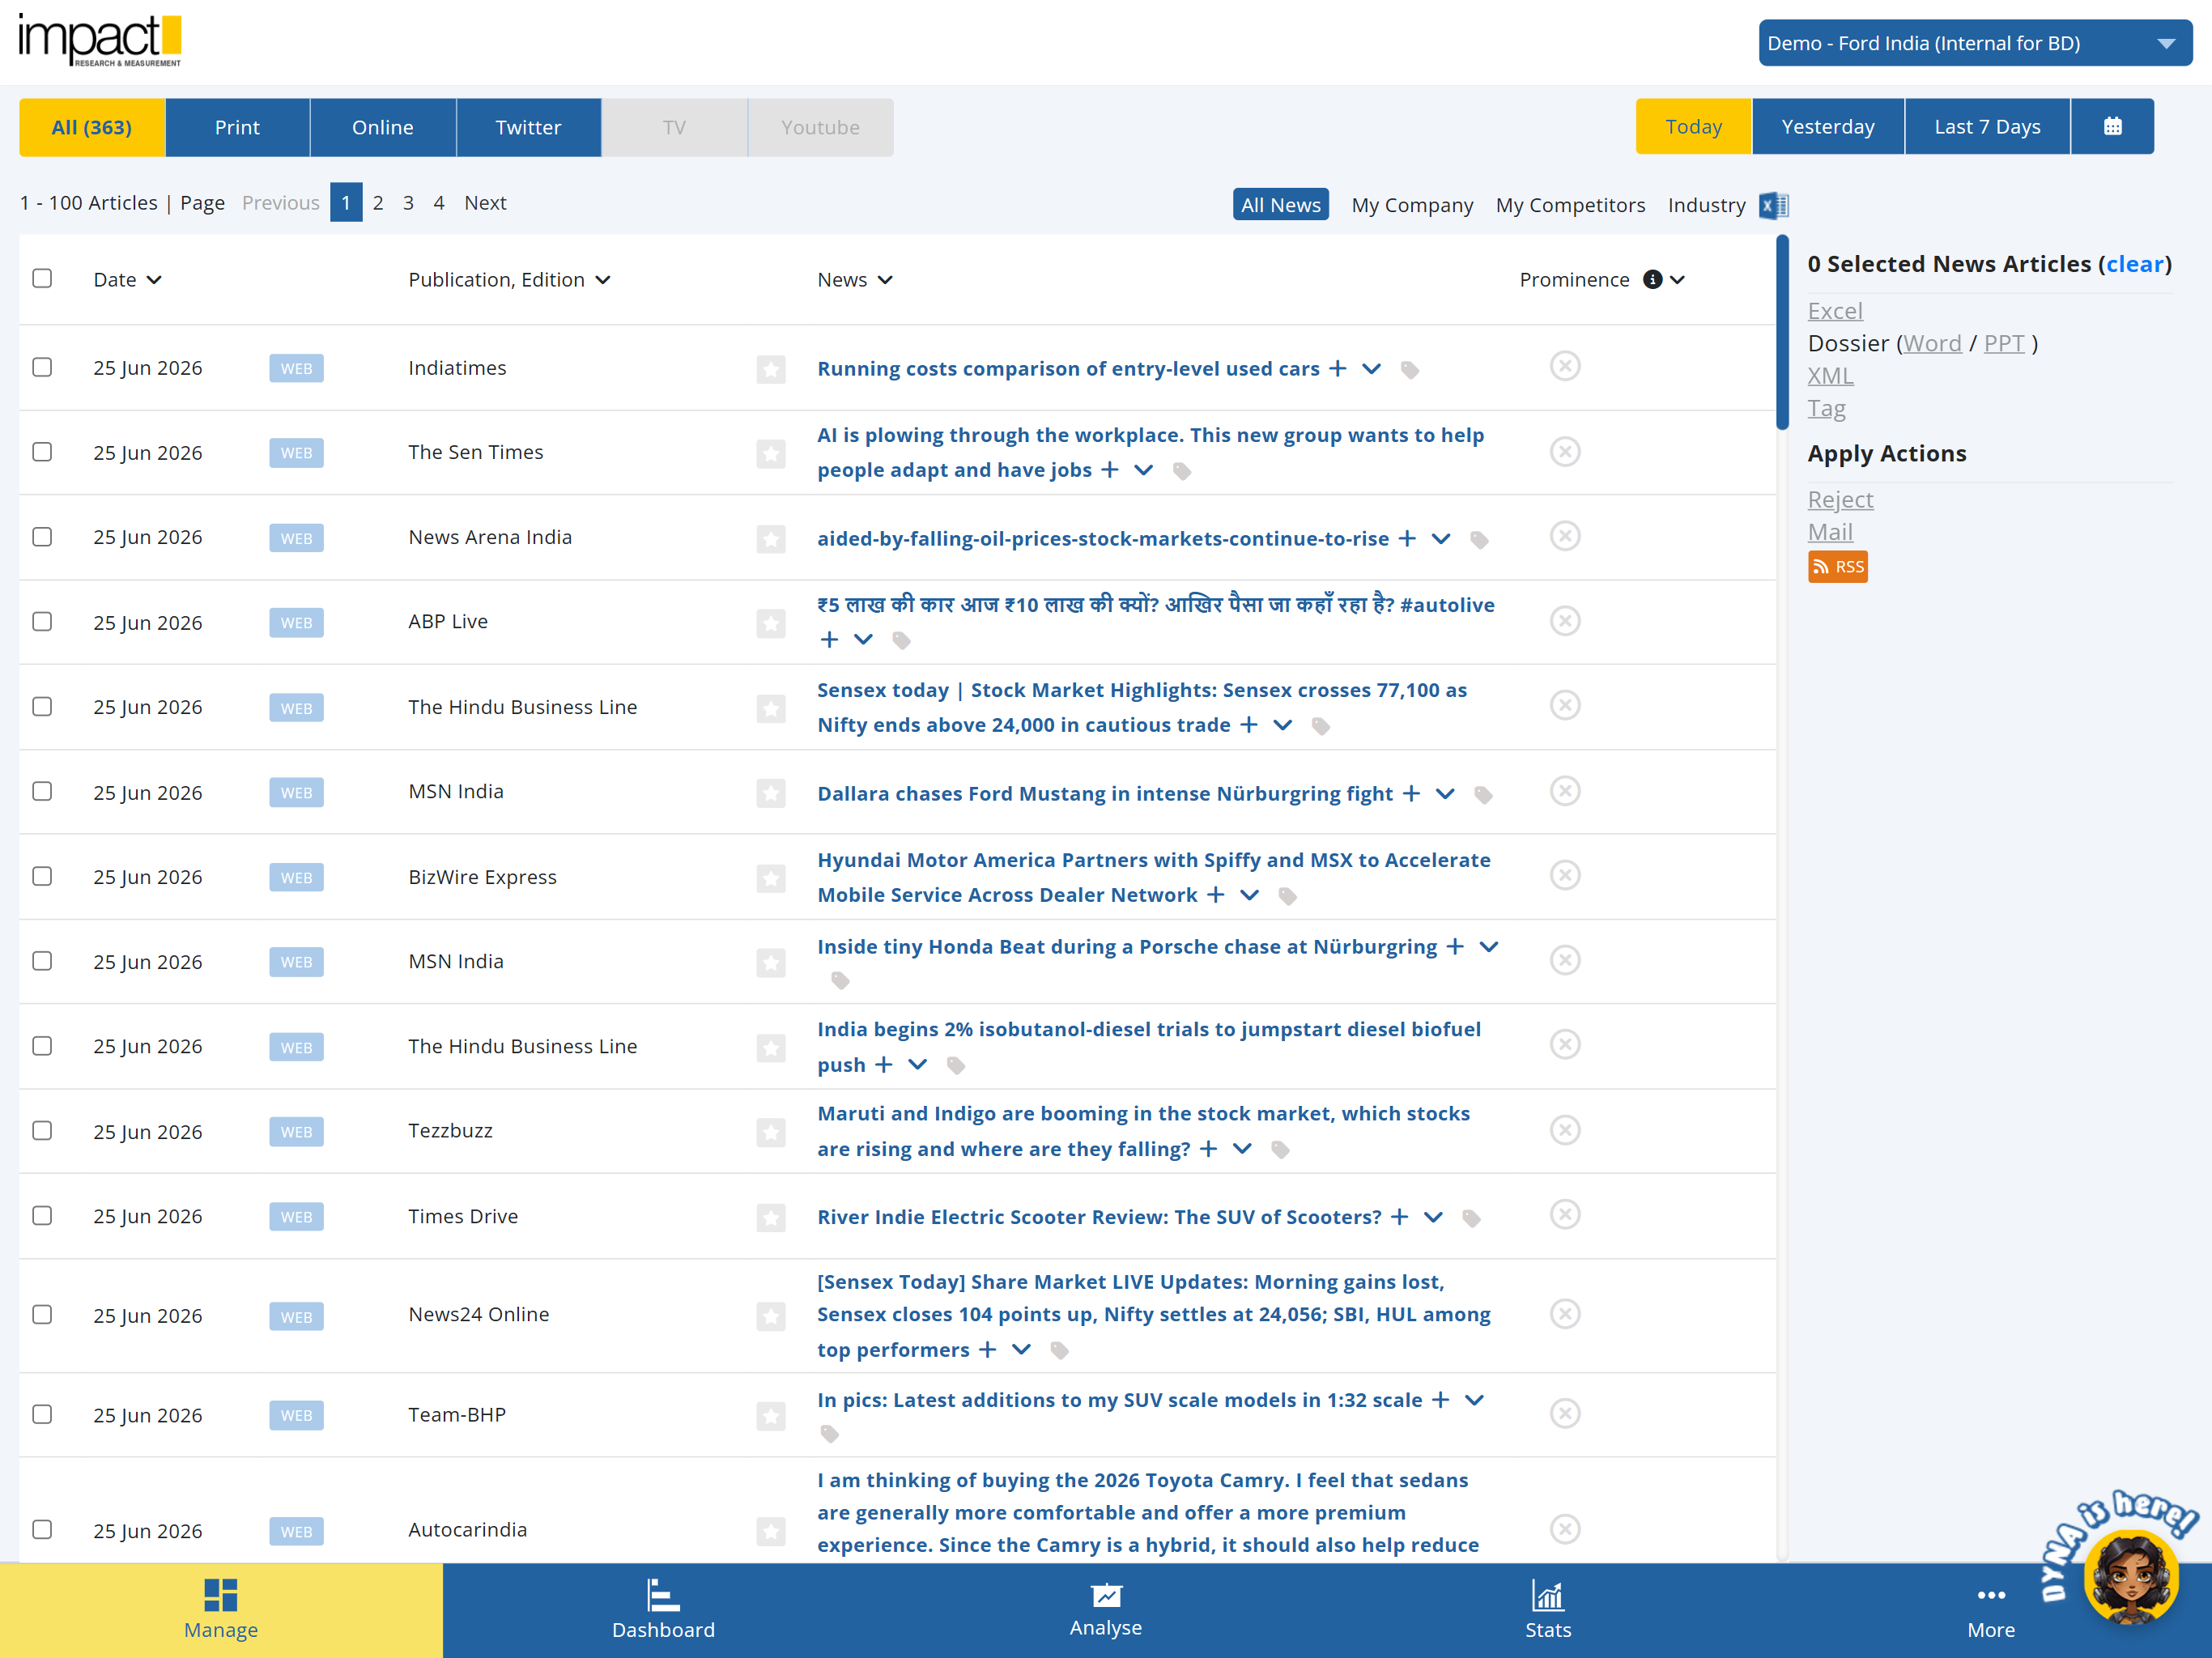Click prominence X circle for Indiatimes row

[x=1565, y=366]
